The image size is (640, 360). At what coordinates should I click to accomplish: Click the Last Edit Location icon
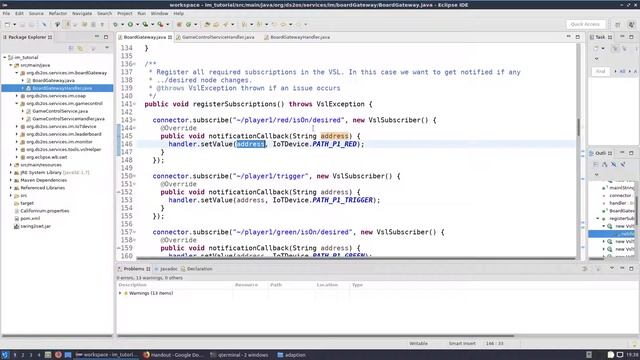pyautogui.click(x=274, y=24)
